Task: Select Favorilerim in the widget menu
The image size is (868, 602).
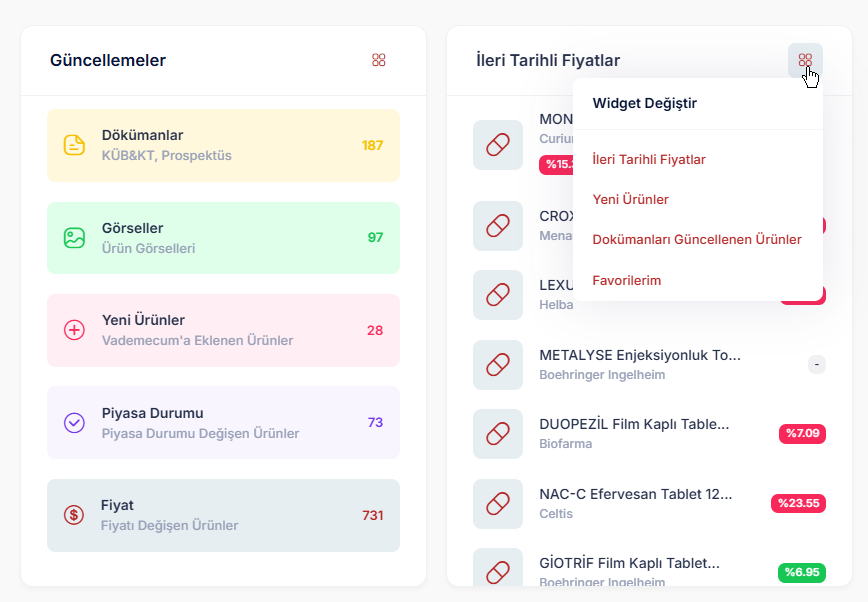Action: coord(627,280)
